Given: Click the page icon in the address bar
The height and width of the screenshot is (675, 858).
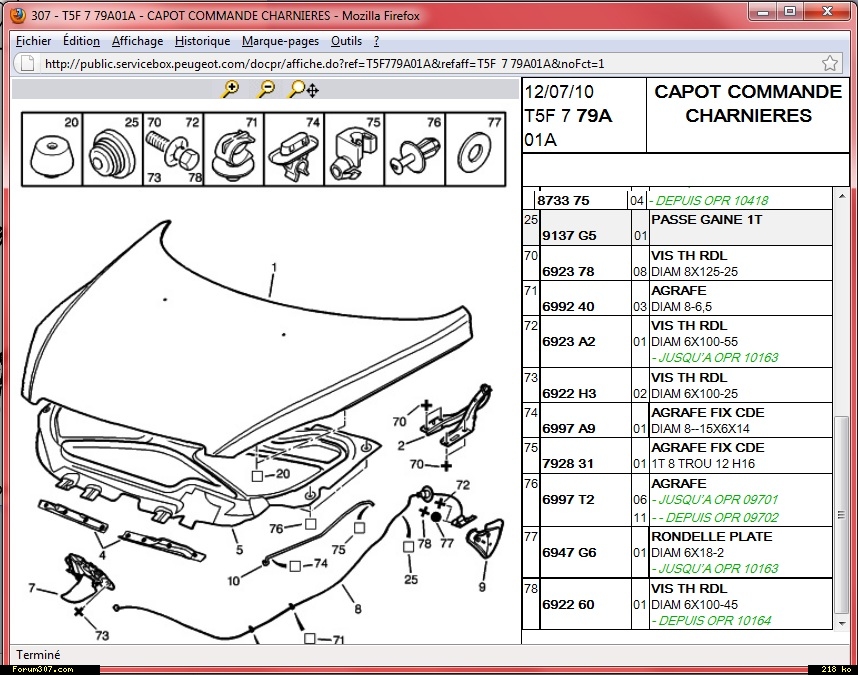Looking at the screenshot, I should coord(27,63).
